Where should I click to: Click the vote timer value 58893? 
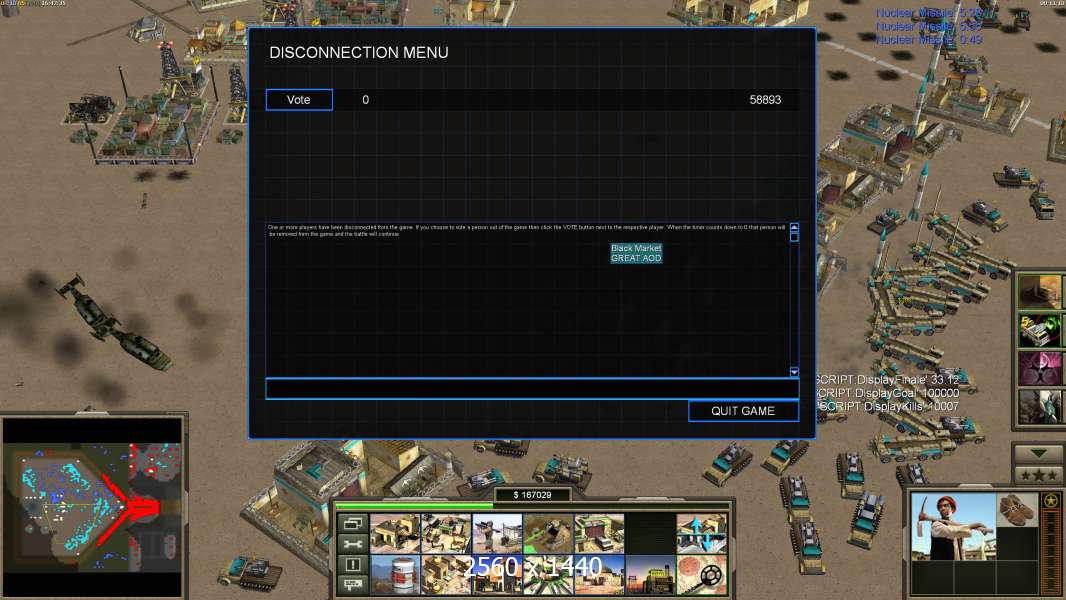(x=765, y=100)
